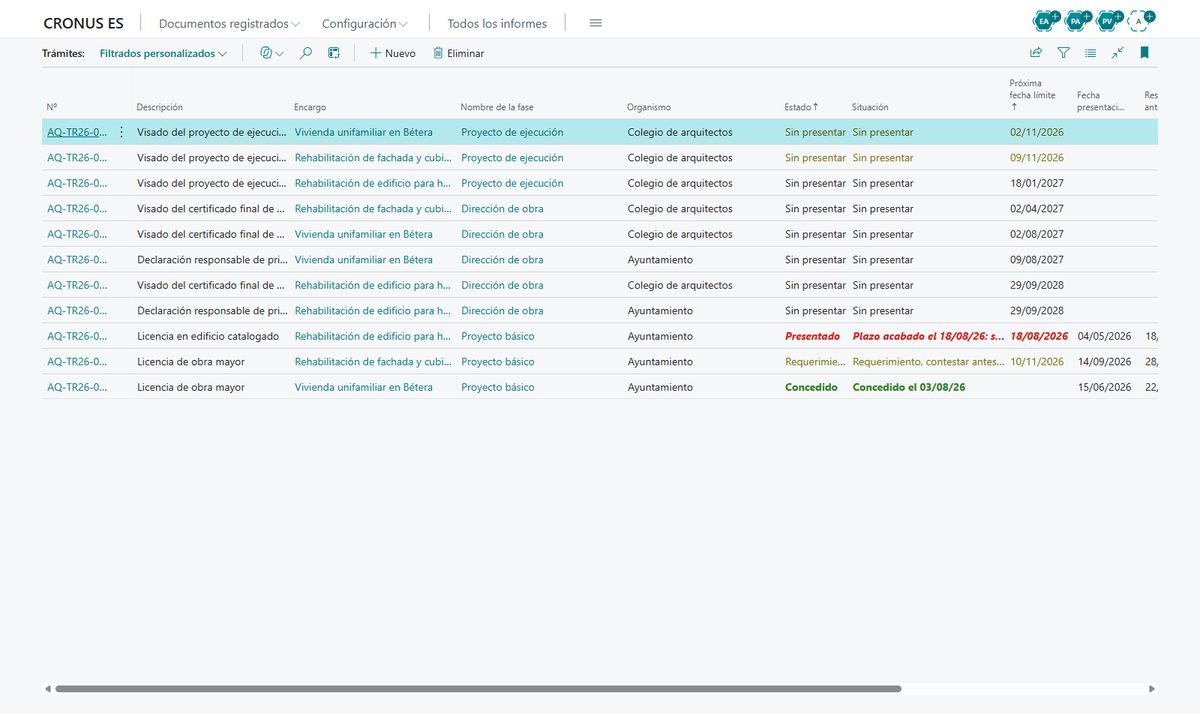Click the Situación column header

pyautogui.click(x=870, y=107)
